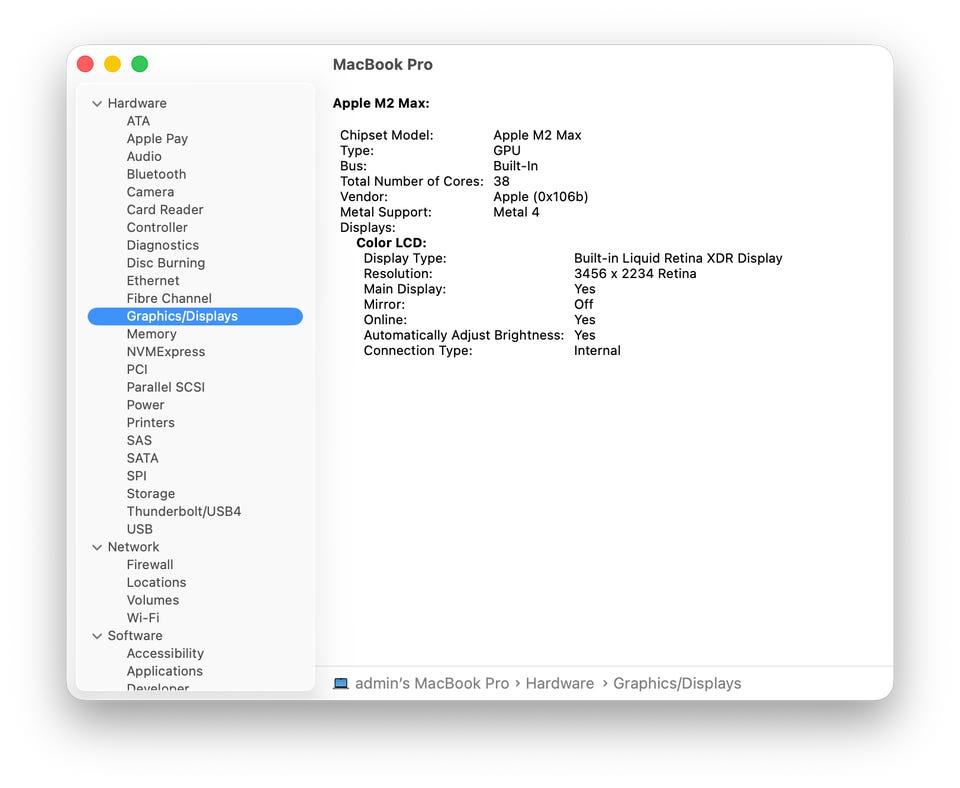
Task: Click Graphics/Displays in the path bar
Action: click(x=677, y=684)
